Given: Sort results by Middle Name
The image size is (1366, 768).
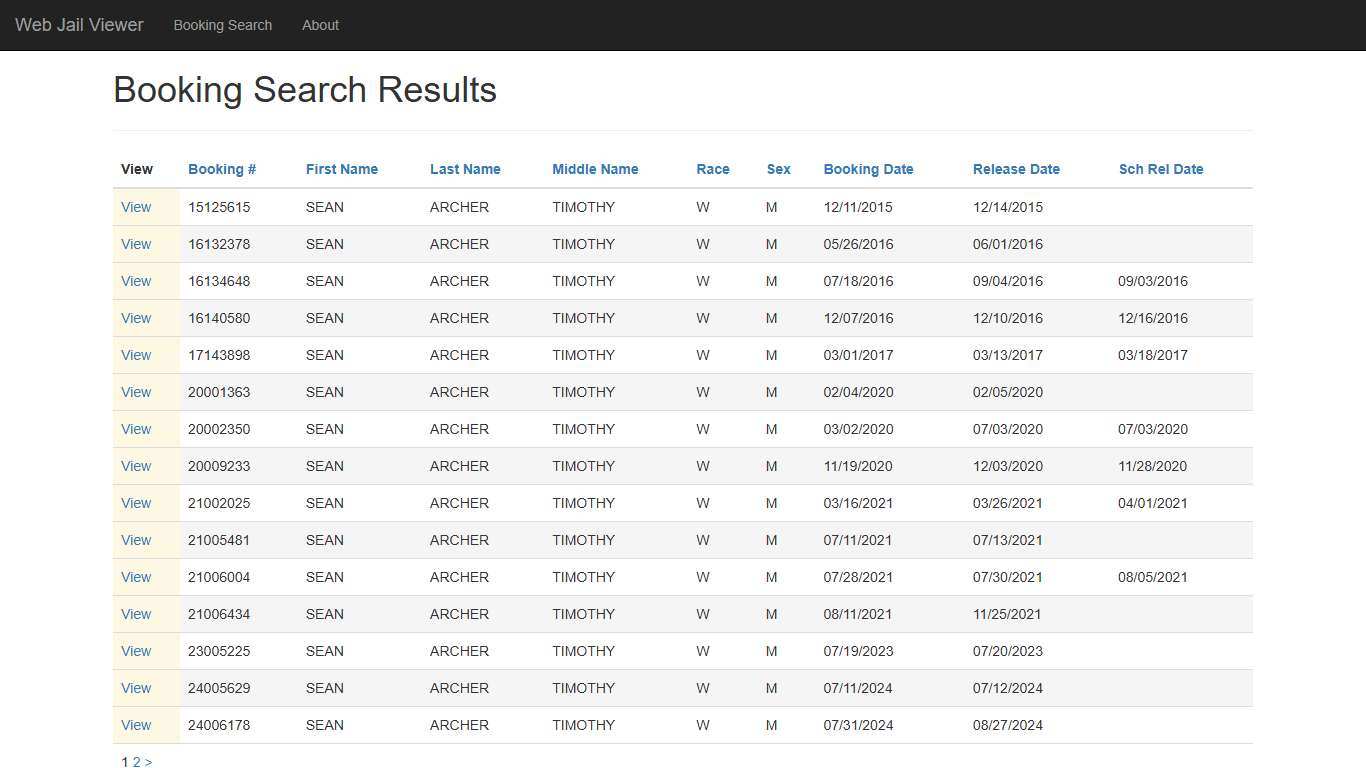Looking at the screenshot, I should point(595,169).
